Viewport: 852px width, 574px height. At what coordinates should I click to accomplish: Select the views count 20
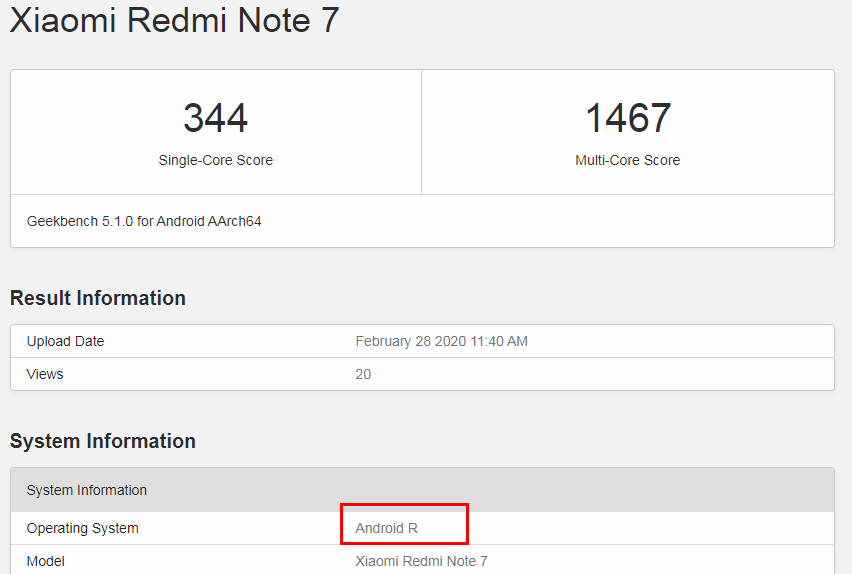(363, 374)
